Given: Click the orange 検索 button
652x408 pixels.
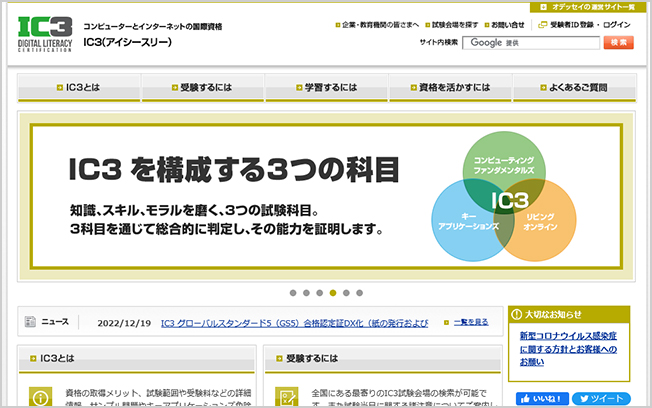Looking at the screenshot, I should point(618,42).
